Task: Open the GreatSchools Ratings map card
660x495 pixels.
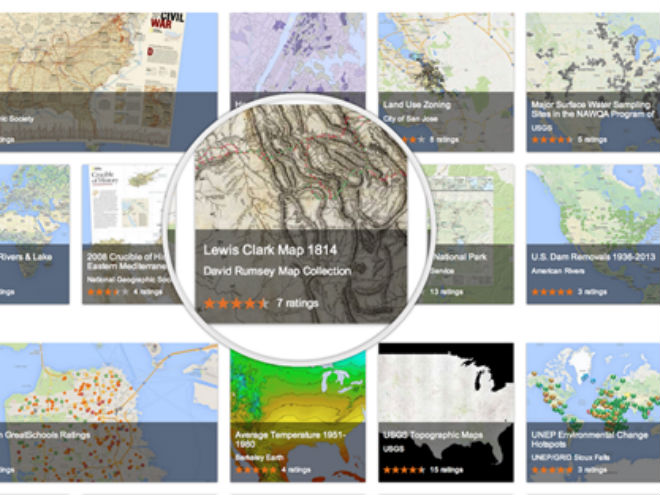Action: click(x=109, y=412)
